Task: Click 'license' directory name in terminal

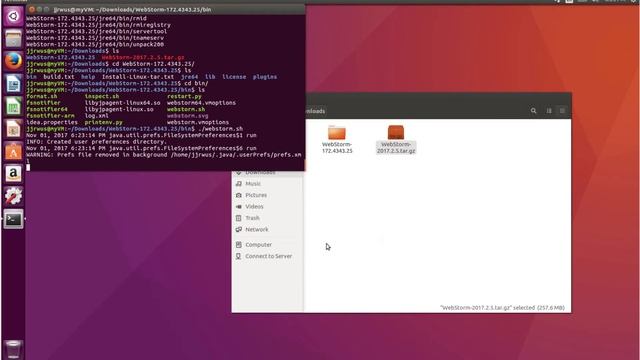Action: [234, 77]
